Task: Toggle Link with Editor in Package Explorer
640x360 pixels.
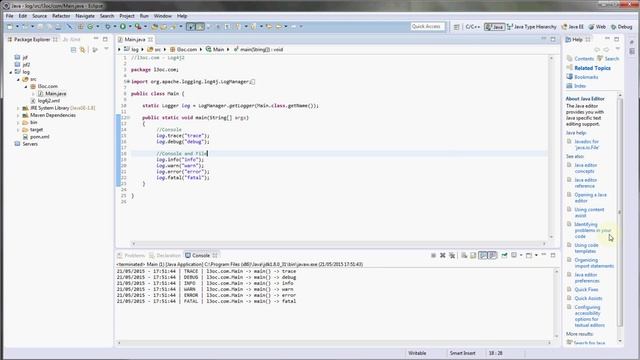Action: pyautogui.click(x=82, y=49)
